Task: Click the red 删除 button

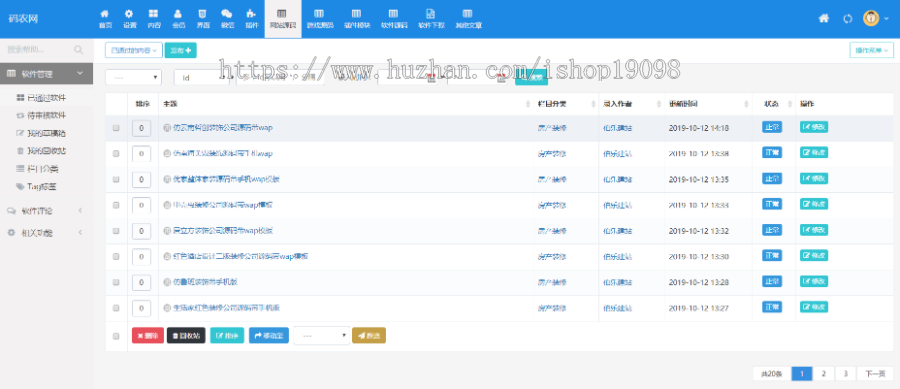Action: click(x=148, y=336)
